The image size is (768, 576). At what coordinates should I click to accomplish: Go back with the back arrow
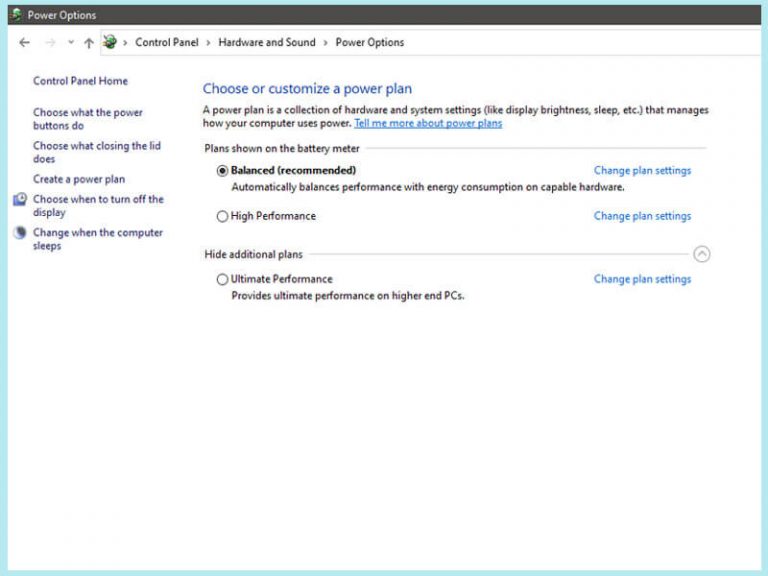(x=24, y=43)
